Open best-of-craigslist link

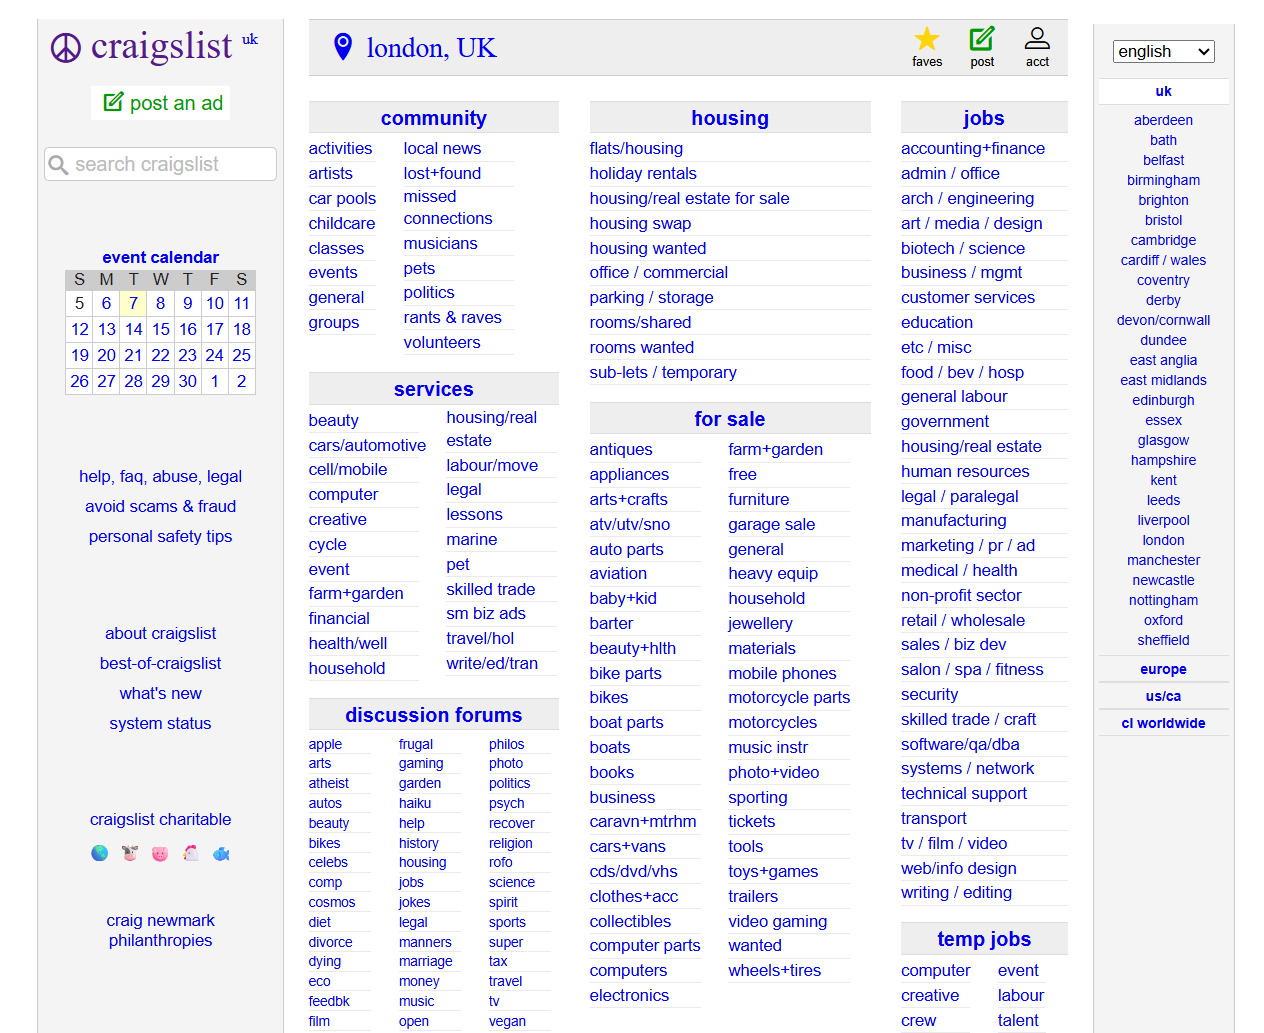click(160, 663)
